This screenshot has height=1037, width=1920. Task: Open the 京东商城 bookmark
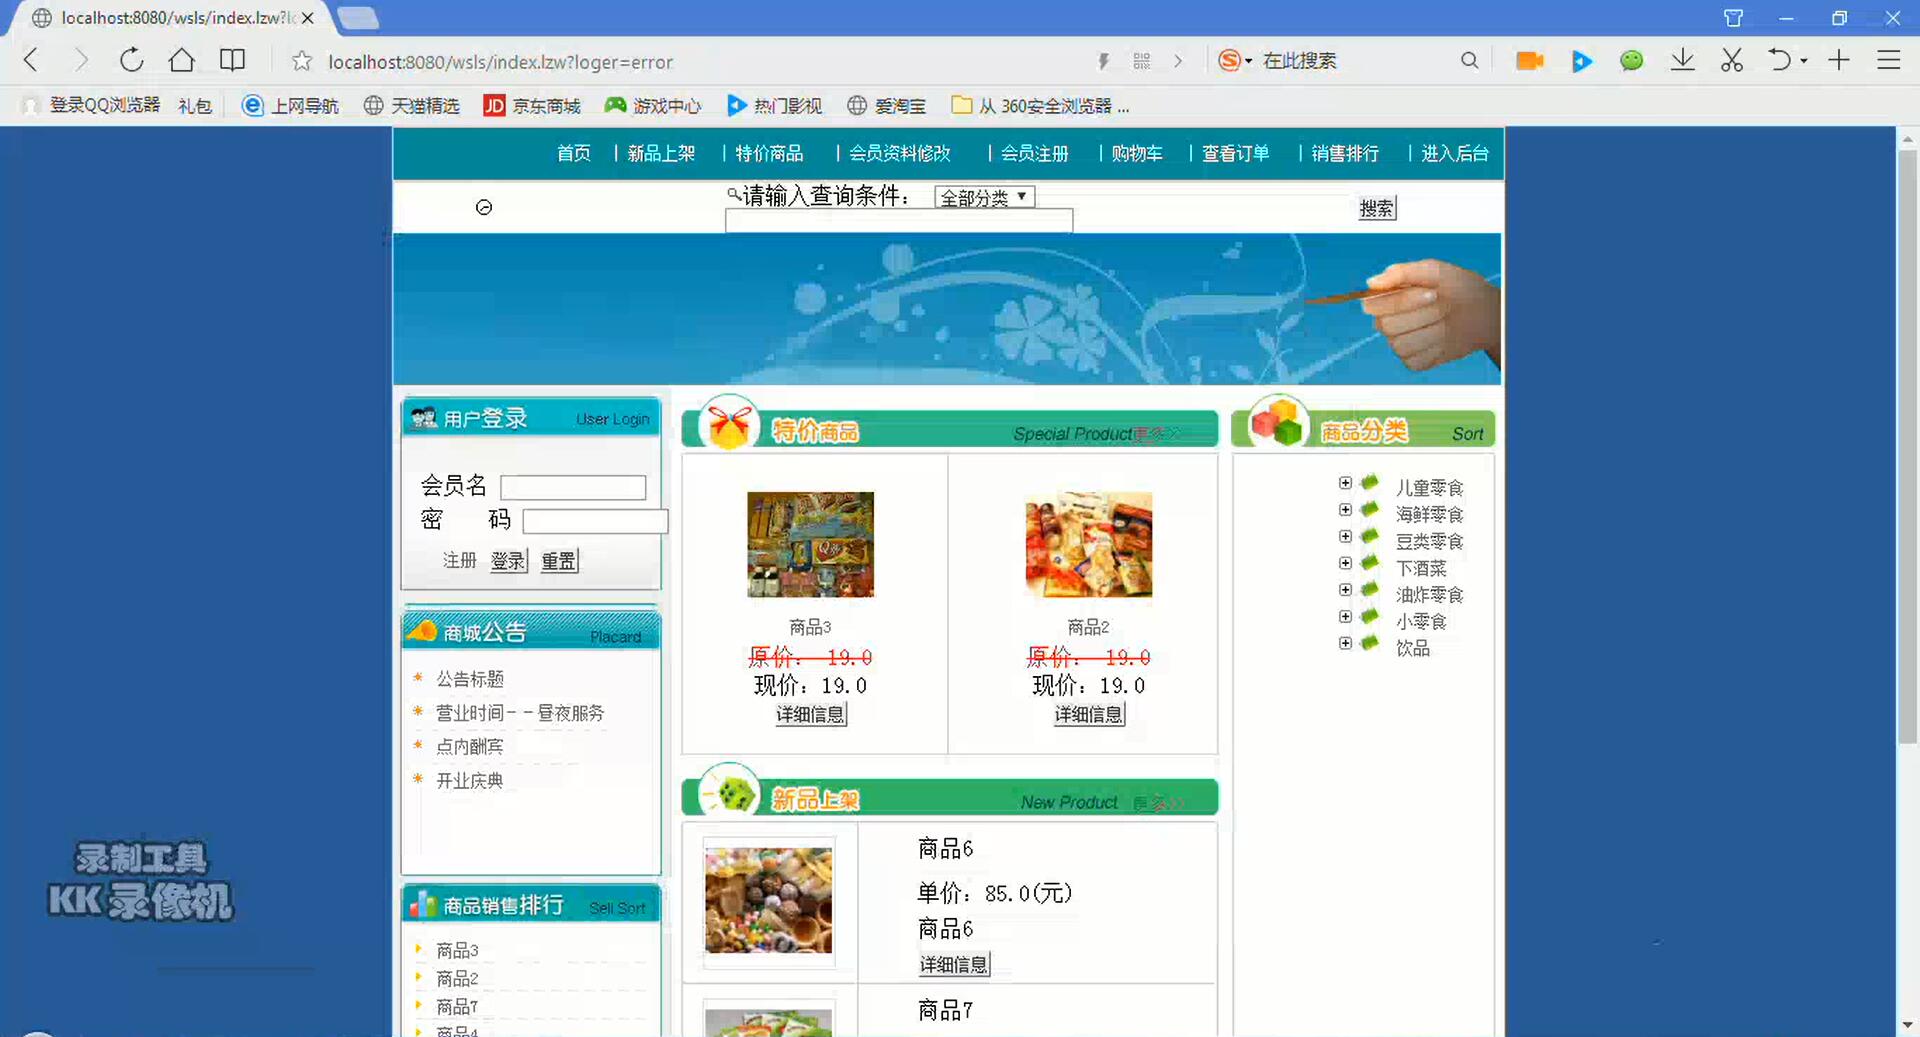tap(532, 105)
